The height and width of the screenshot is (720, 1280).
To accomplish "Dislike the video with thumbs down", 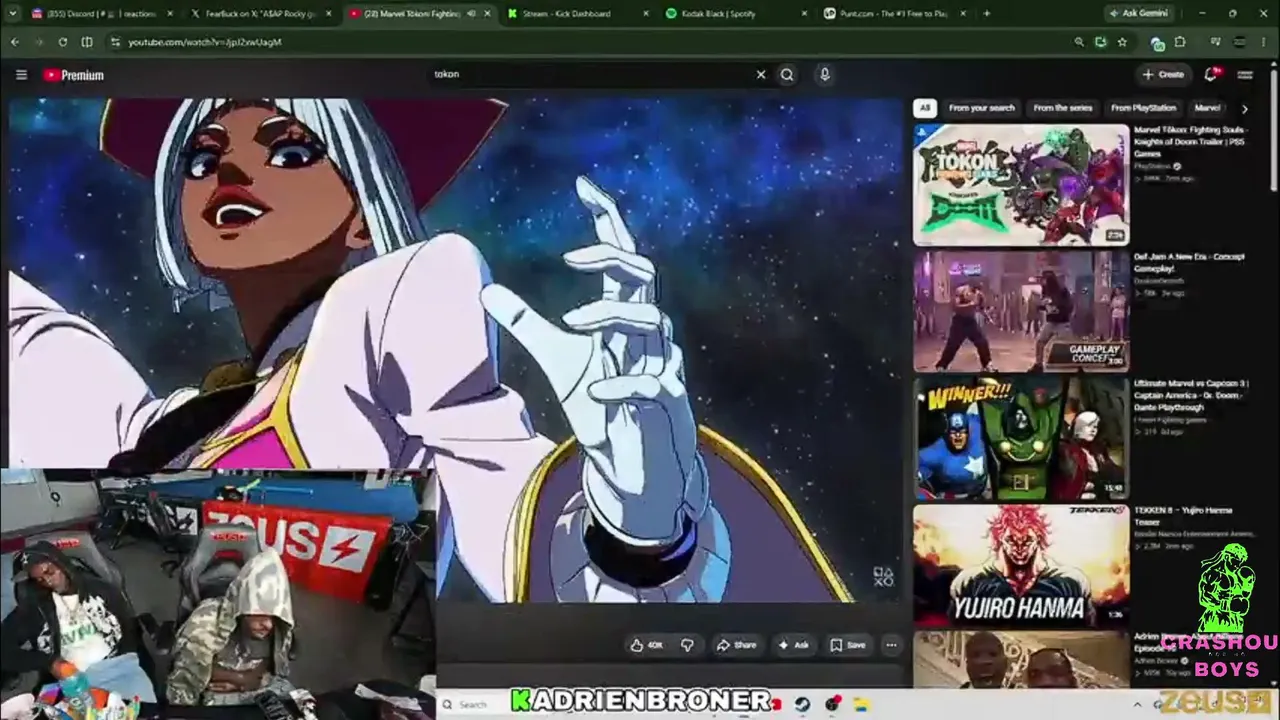I will 687,645.
